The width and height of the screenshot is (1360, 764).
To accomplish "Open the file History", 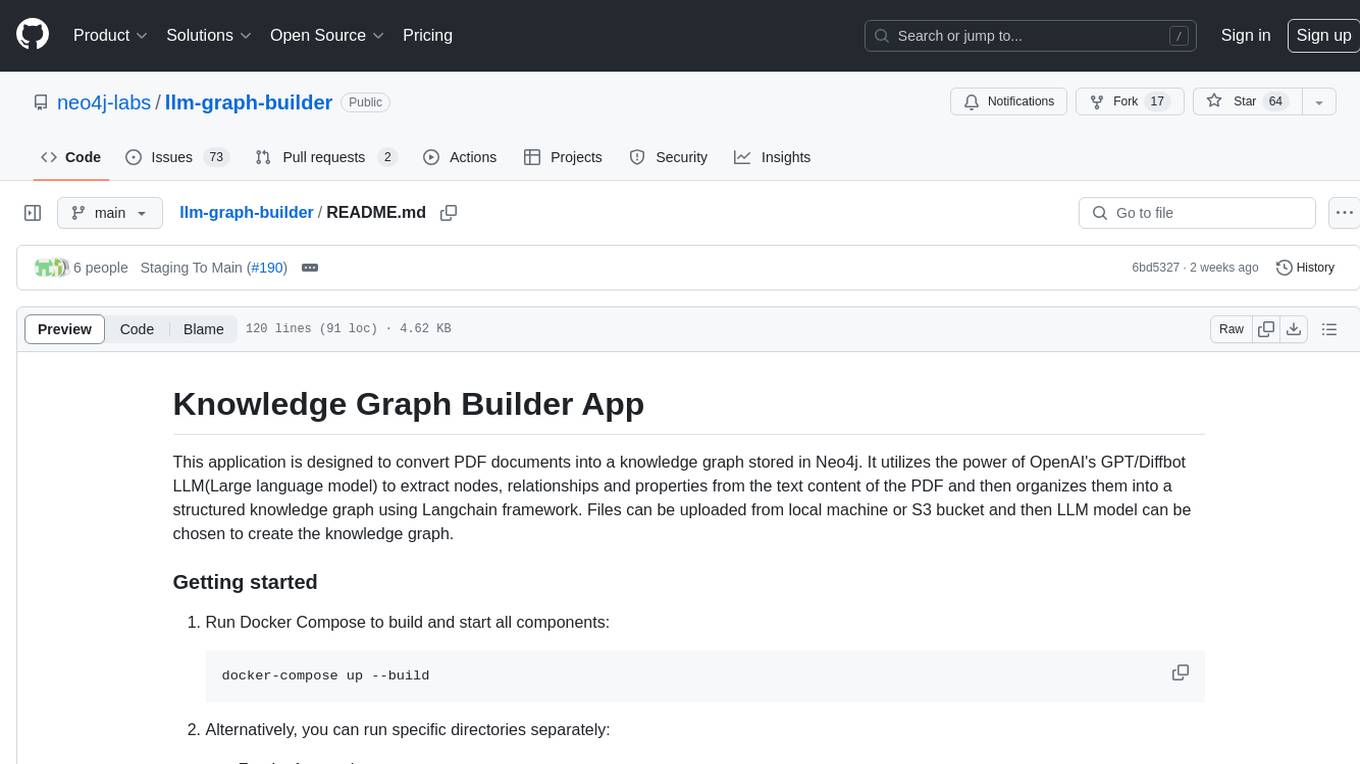I will tap(1305, 268).
